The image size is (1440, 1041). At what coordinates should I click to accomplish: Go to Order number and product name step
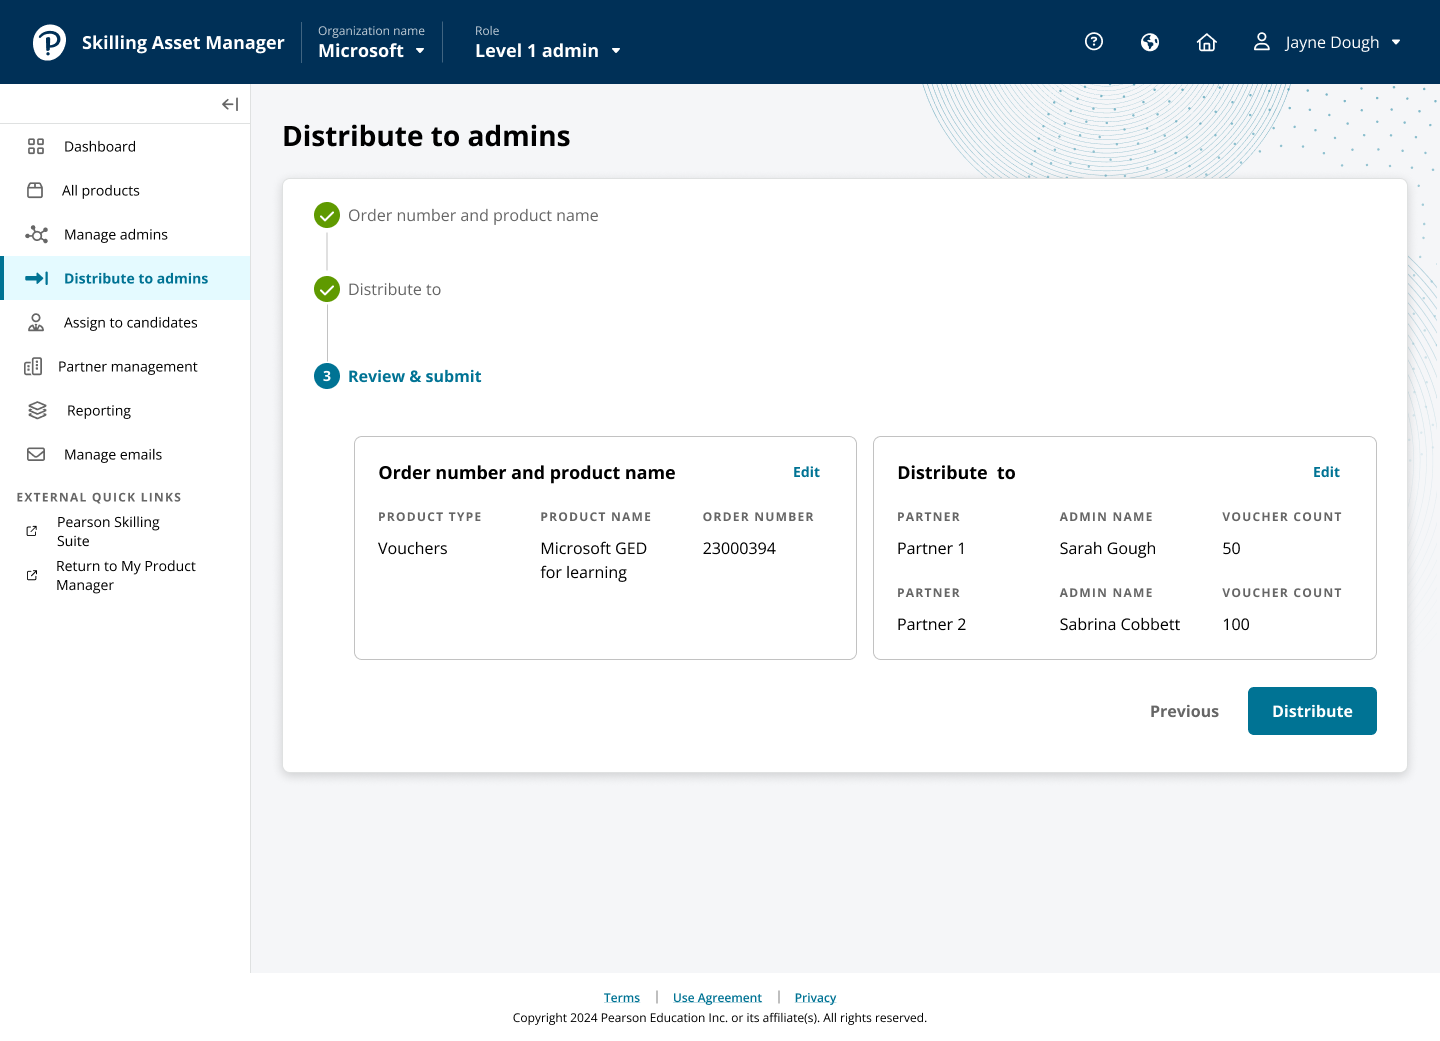pyautogui.click(x=473, y=215)
